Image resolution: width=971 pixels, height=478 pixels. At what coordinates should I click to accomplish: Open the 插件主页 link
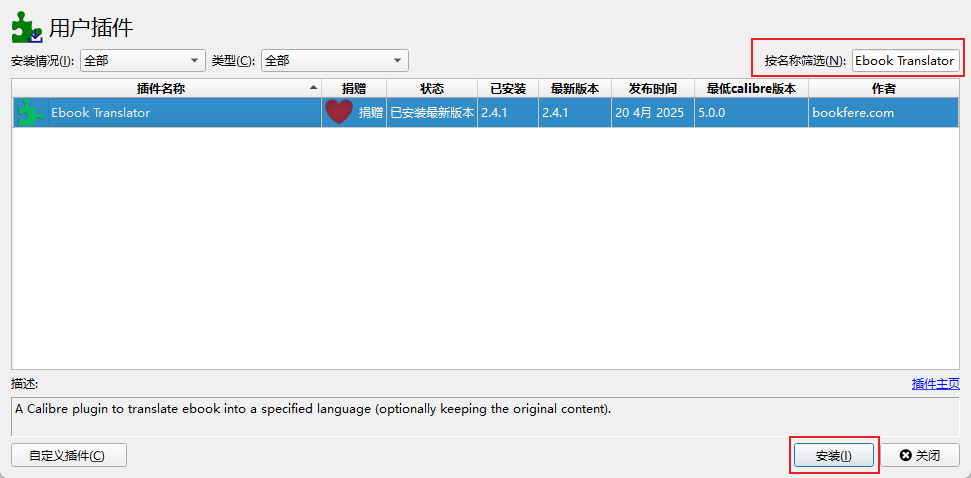[935, 384]
